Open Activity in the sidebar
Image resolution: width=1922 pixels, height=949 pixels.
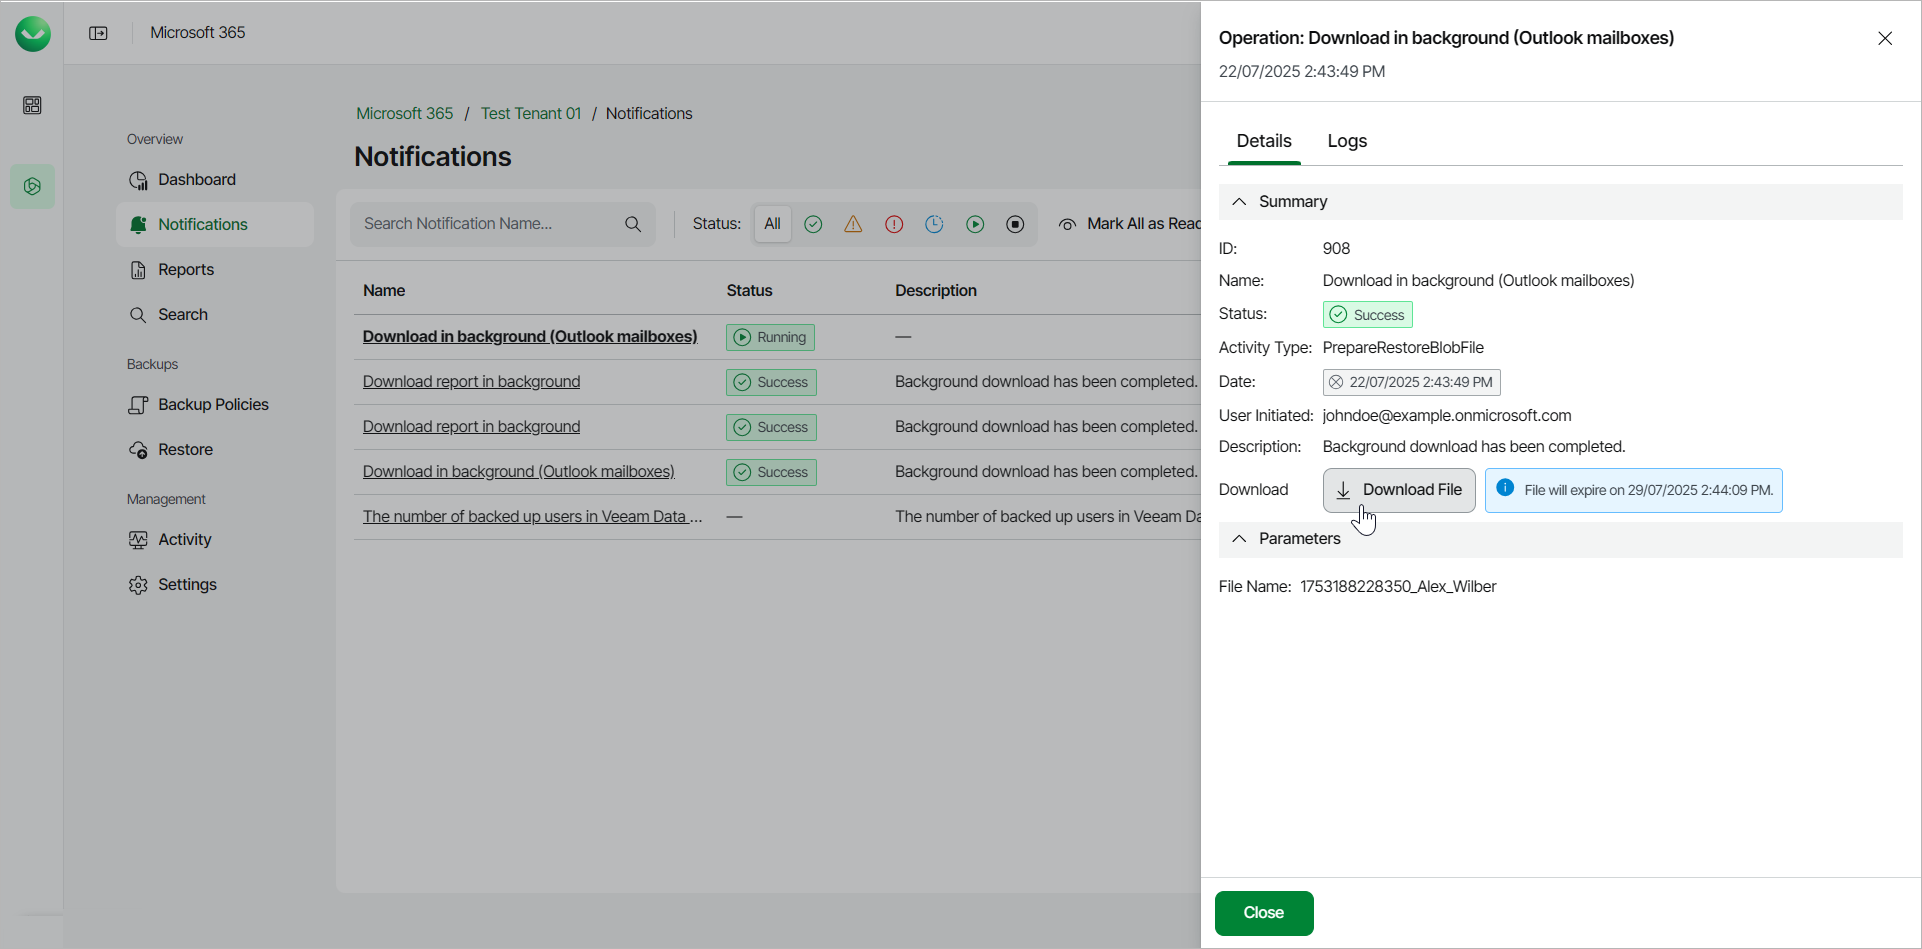214,540
